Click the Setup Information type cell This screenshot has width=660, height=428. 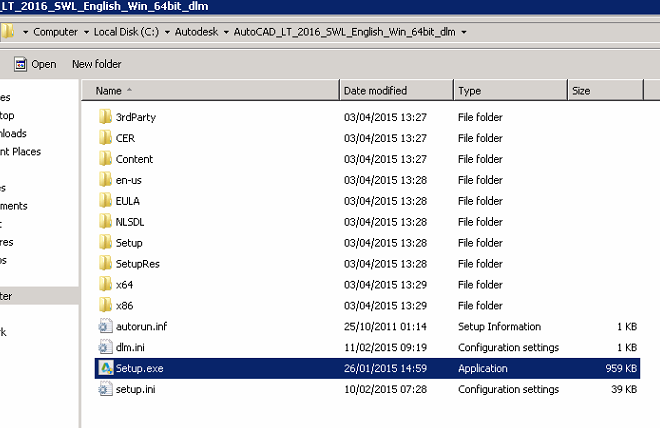tap(500, 327)
